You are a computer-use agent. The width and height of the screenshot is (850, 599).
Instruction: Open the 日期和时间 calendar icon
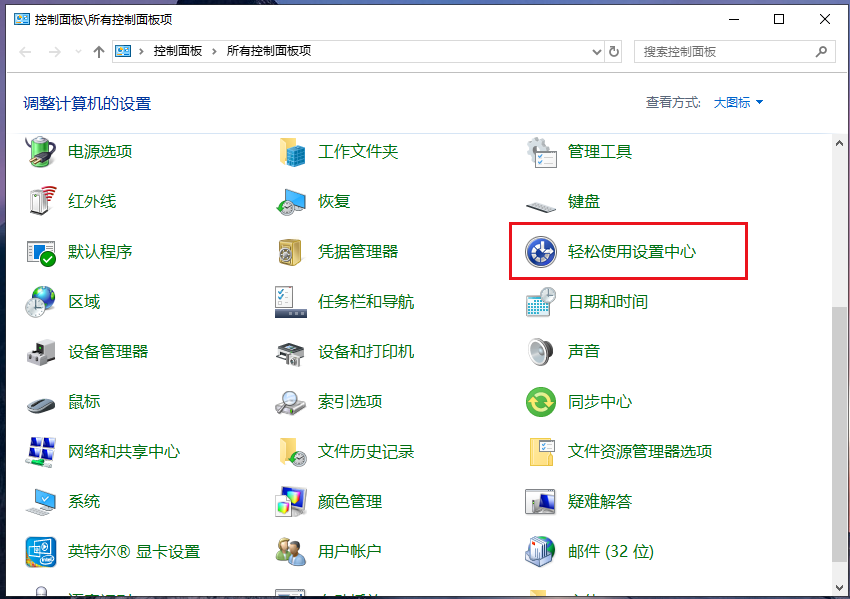[x=541, y=302]
